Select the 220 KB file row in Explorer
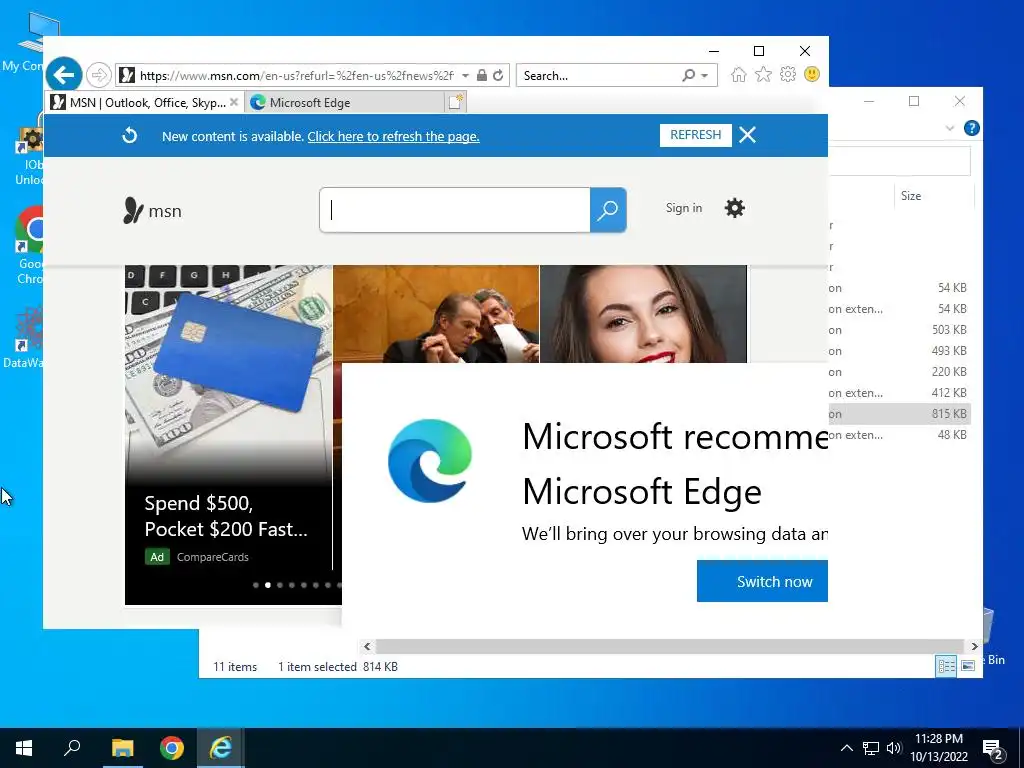1024x768 pixels. tap(899, 372)
